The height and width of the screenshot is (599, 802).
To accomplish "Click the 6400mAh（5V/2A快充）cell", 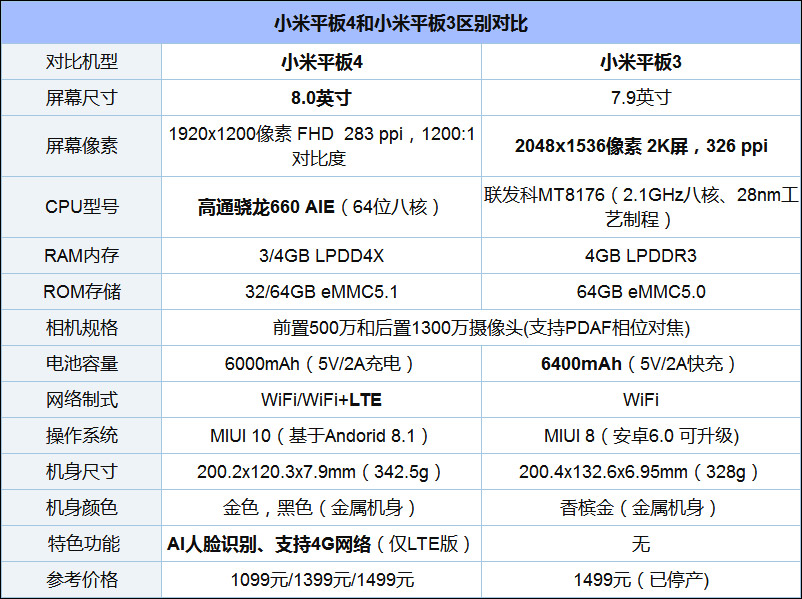I will pyautogui.click(x=641, y=364).
